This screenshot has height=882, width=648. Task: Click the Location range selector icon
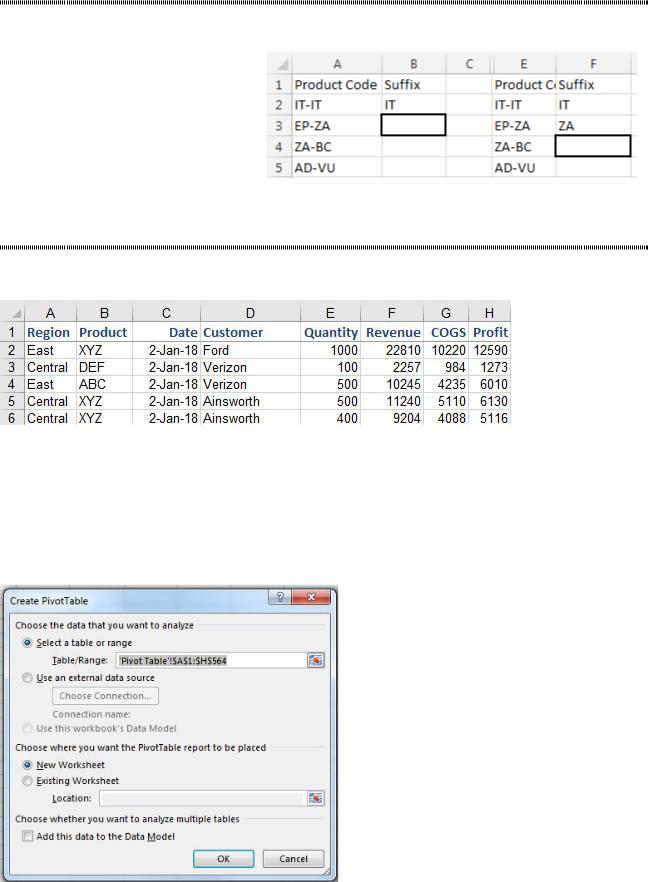tap(316, 798)
